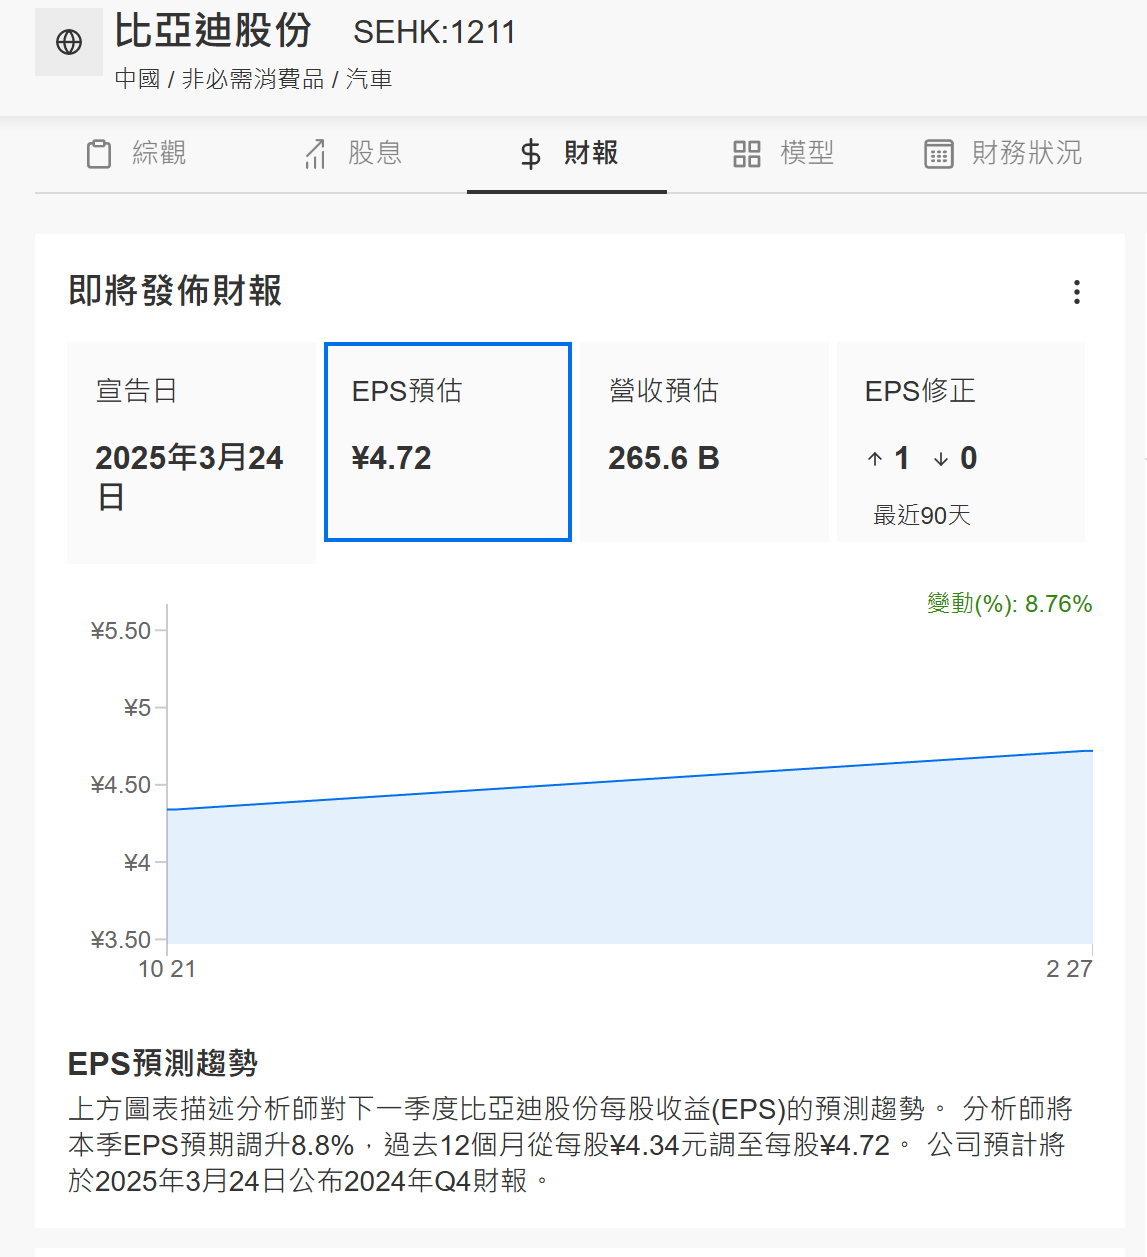Click the ¥5 y-axis label
This screenshot has width=1147, height=1257.
[x=137, y=708]
